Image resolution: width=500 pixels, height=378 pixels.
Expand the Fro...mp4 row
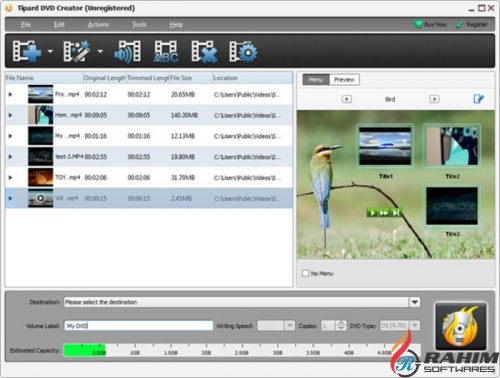click(10, 94)
